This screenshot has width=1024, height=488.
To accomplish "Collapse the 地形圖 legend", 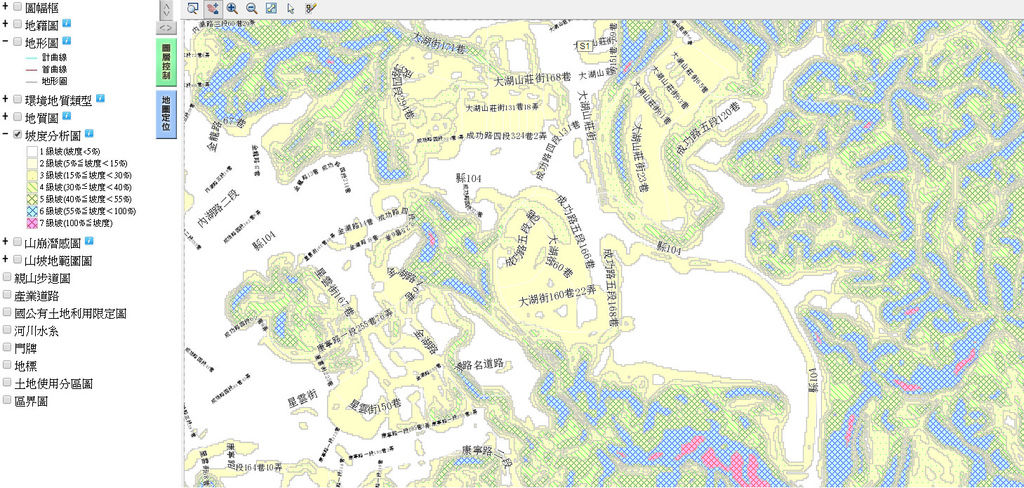I will 5,42.
